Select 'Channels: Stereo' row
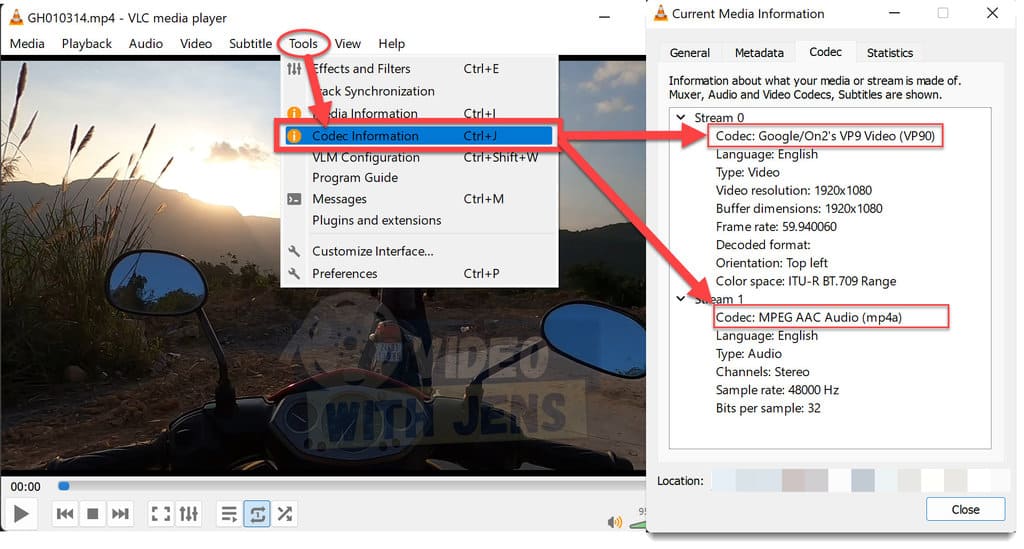Screen dimensions: 1024x549 coord(762,372)
